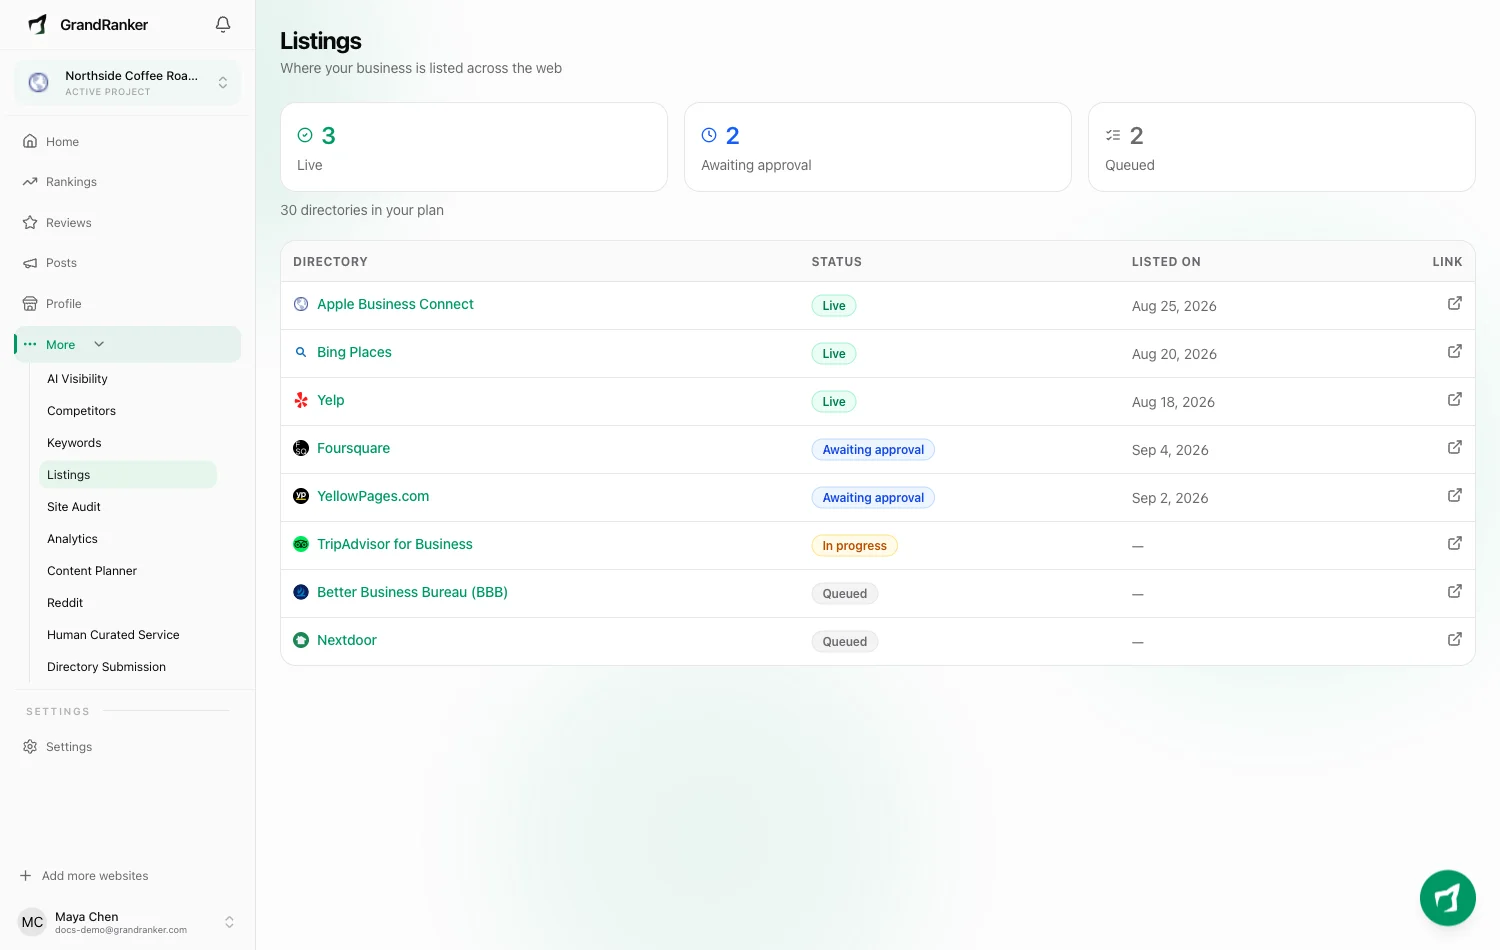Click the BBB logo icon
Image resolution: width=1500 pixels, height=950 pixels.
301,592
